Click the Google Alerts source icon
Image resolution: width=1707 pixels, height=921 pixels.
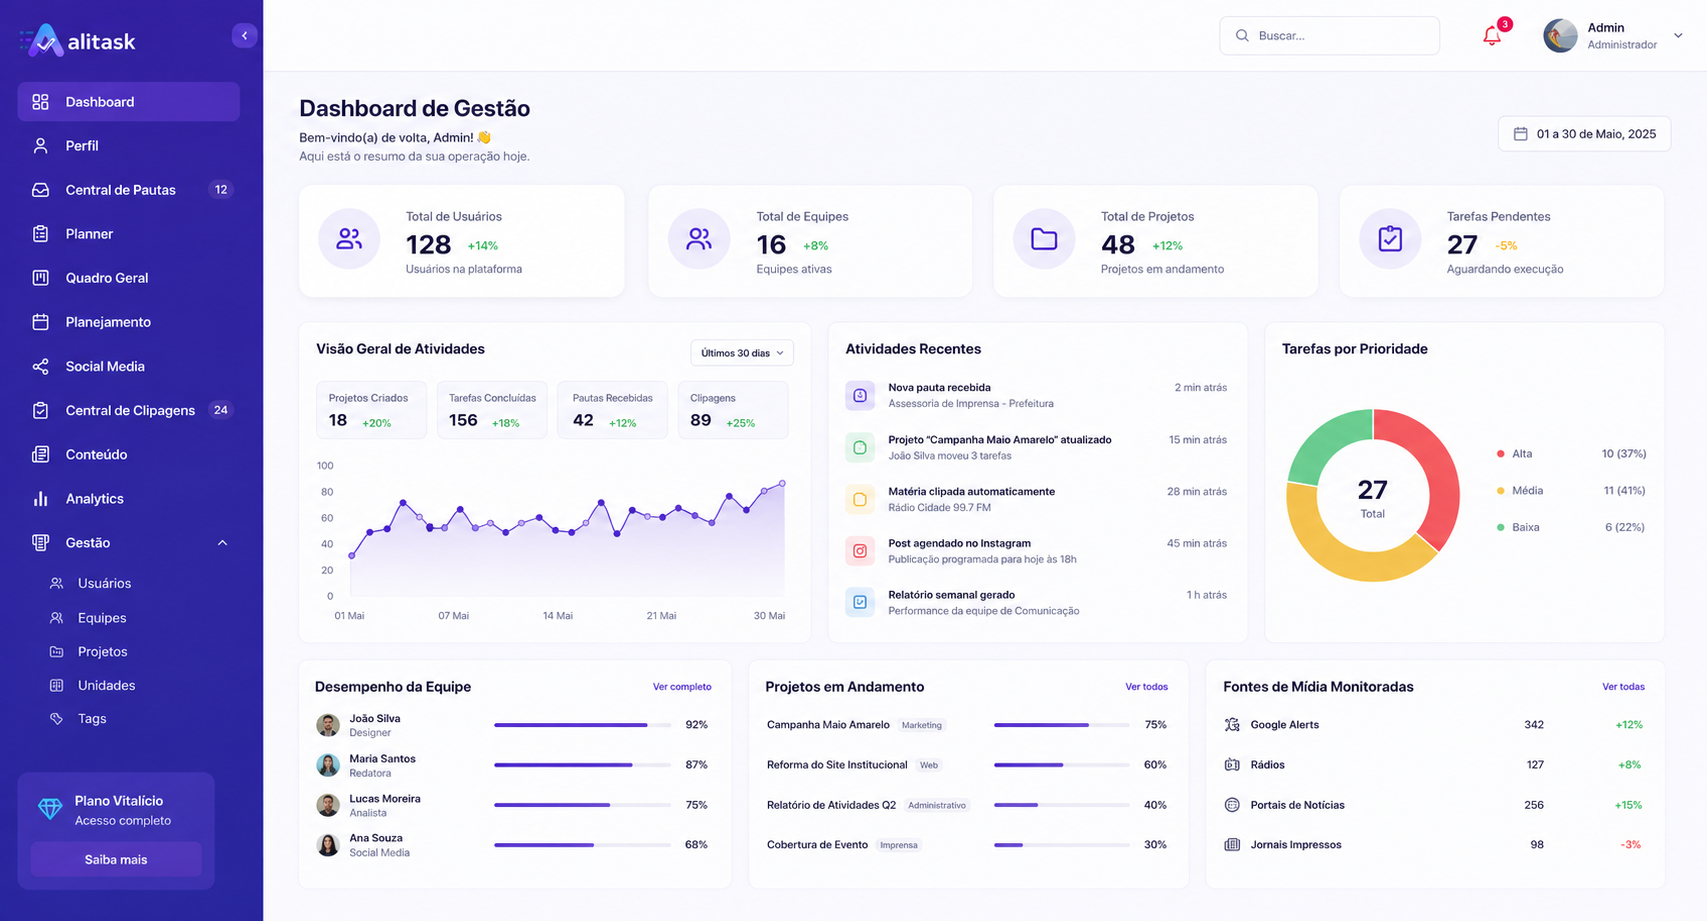(1232, 725)
